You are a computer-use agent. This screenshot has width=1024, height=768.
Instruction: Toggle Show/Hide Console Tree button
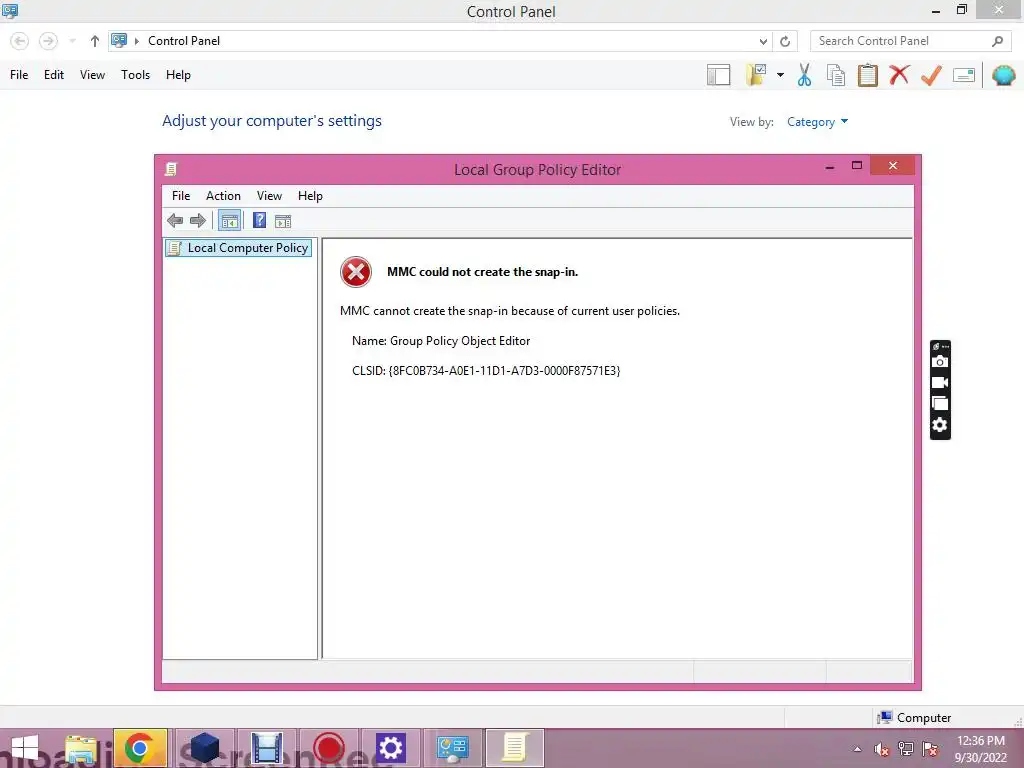tap(229, 221)
